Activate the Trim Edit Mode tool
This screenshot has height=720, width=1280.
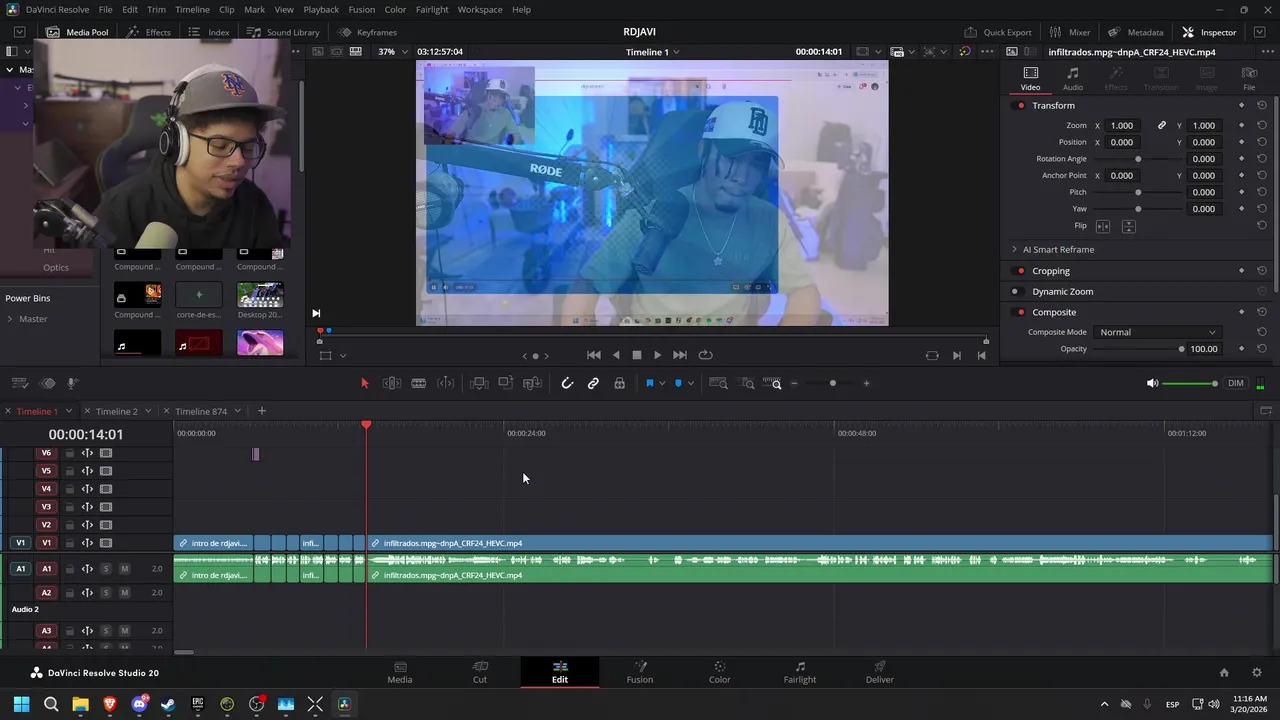pyautogui.click(x=392, y=383)
